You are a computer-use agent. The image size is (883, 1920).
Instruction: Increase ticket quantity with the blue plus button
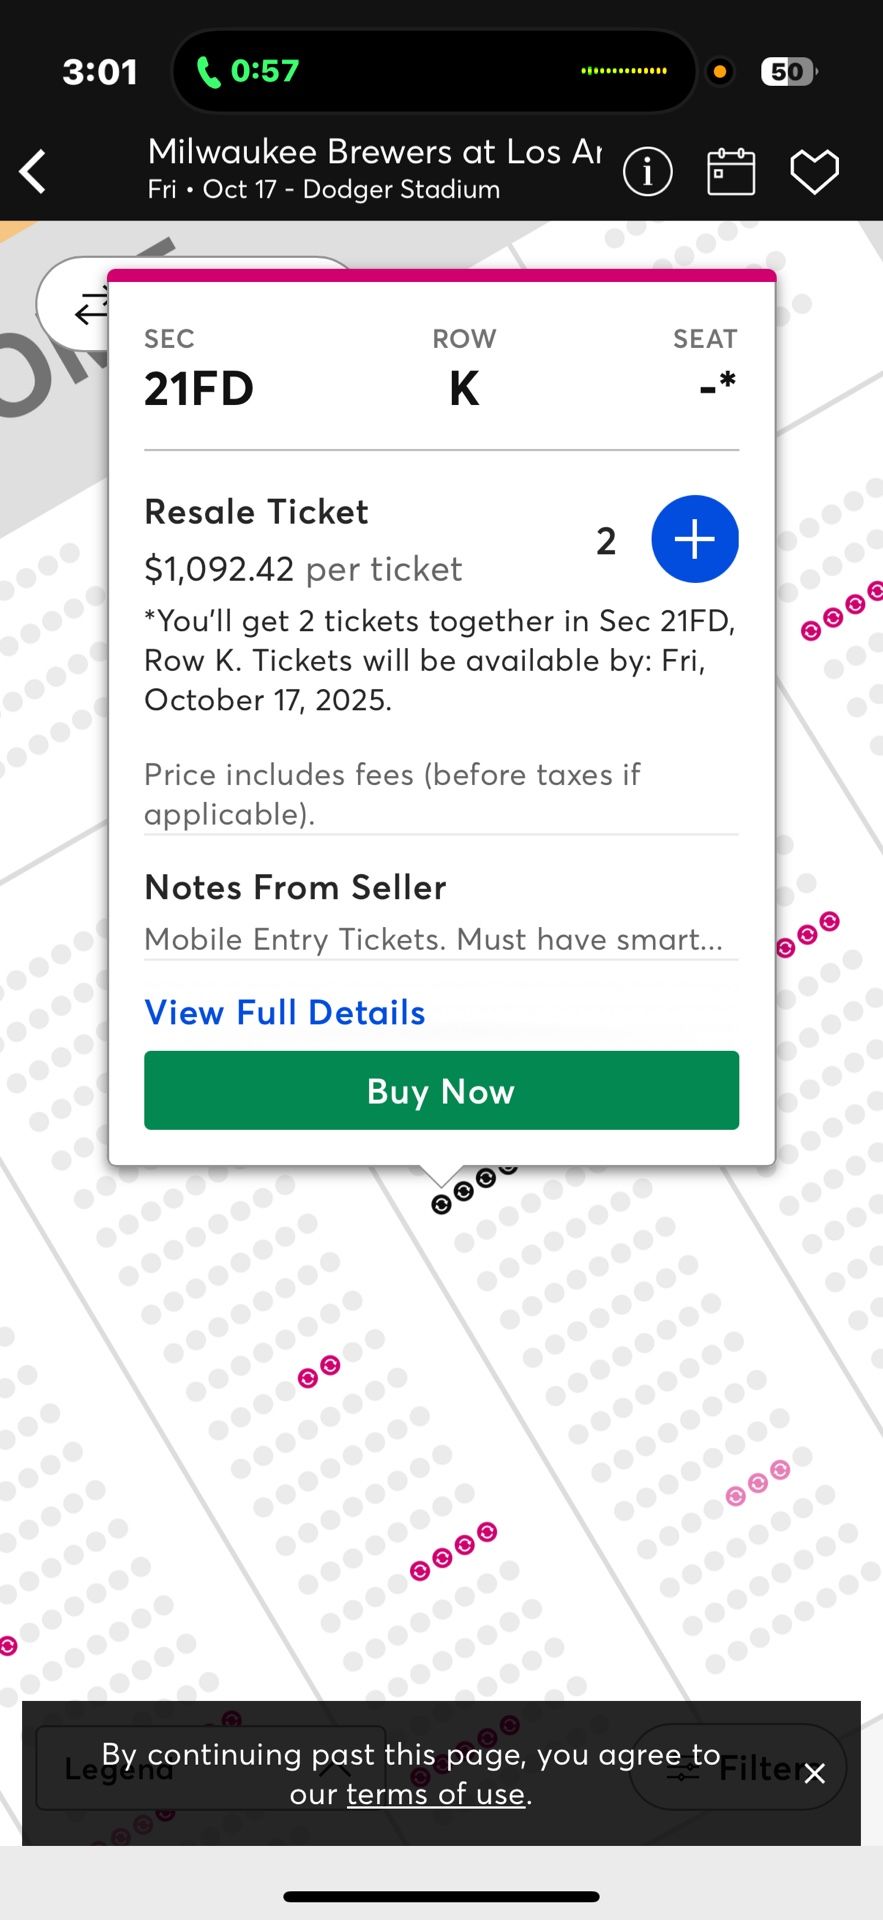coord(694,539)
